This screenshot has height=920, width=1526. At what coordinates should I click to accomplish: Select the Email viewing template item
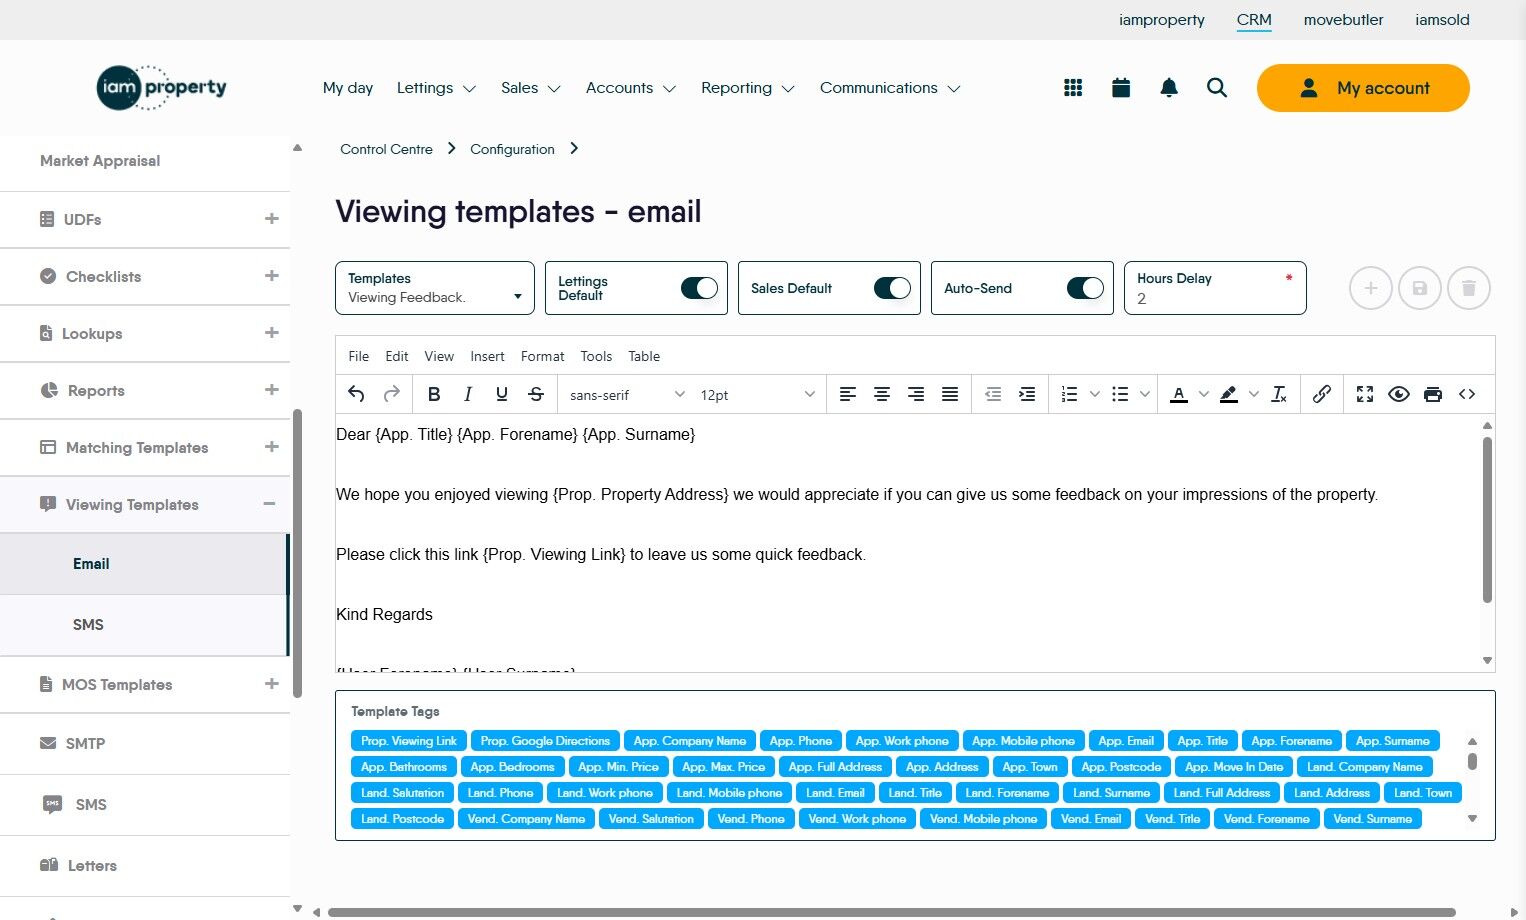[x=144, y=564]
